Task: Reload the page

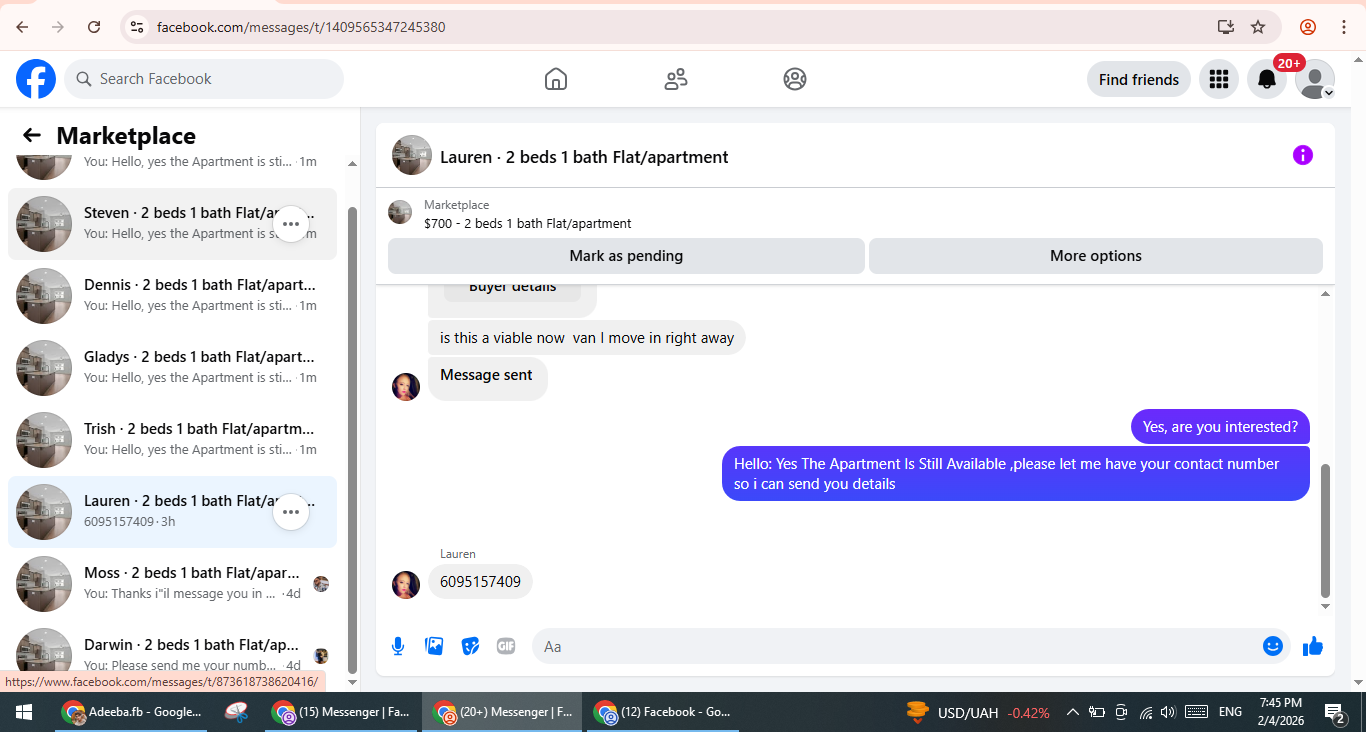Action: [x=94, y=27]
